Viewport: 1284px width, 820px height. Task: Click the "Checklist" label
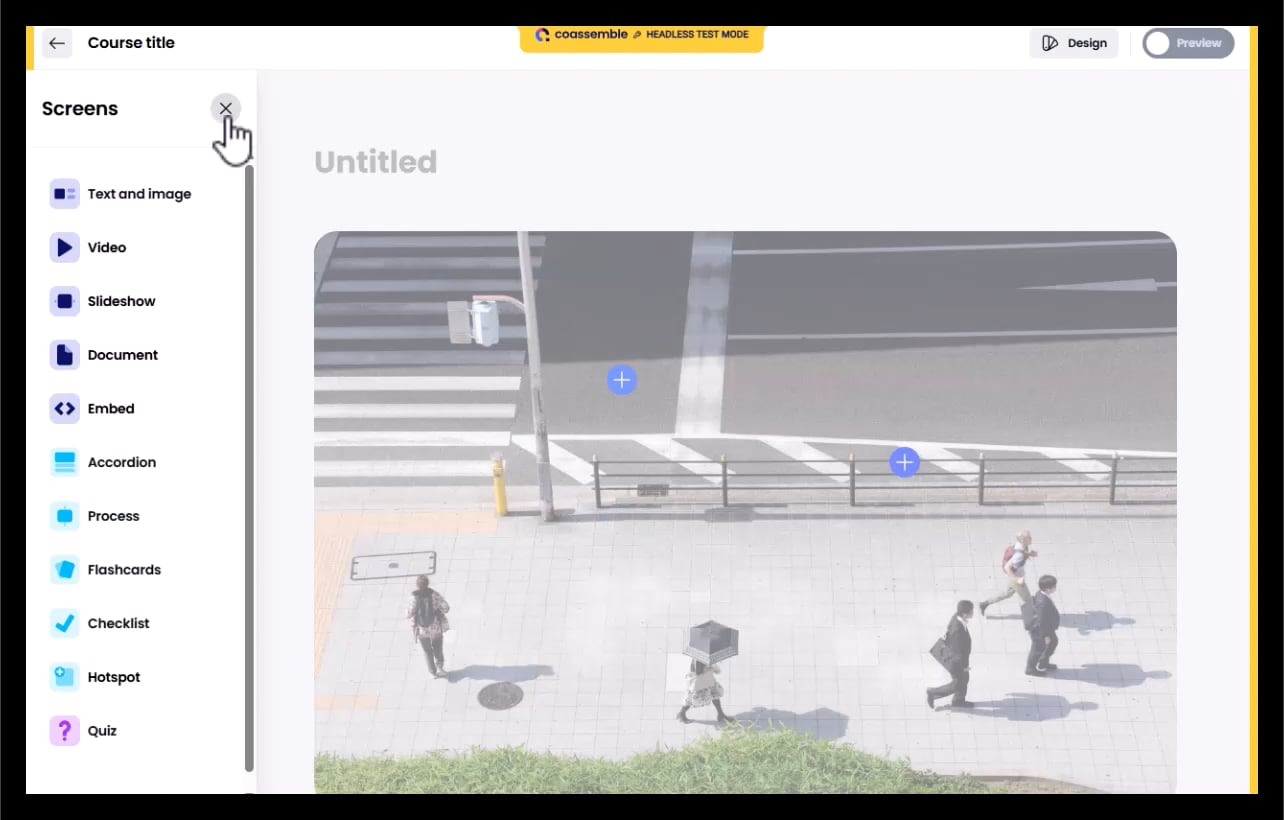tap(119, 623)
